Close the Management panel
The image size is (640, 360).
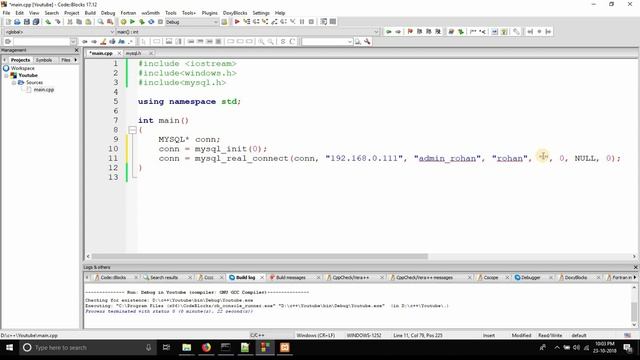click(76, 50)
